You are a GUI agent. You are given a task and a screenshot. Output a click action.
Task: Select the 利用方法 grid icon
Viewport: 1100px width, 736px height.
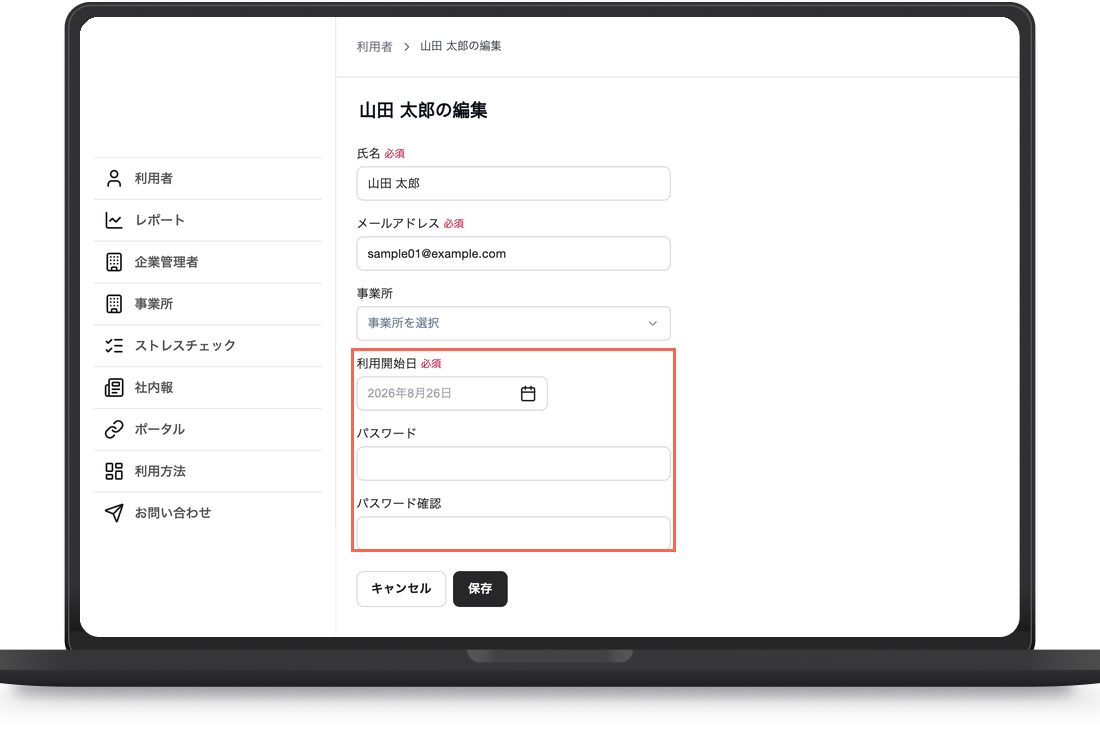[x=114, y=471]
